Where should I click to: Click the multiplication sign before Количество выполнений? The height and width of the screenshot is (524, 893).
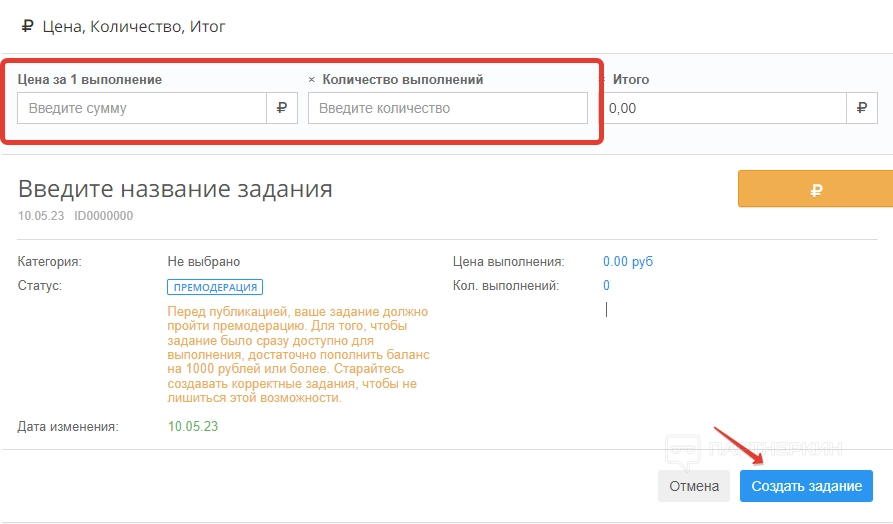311,80
